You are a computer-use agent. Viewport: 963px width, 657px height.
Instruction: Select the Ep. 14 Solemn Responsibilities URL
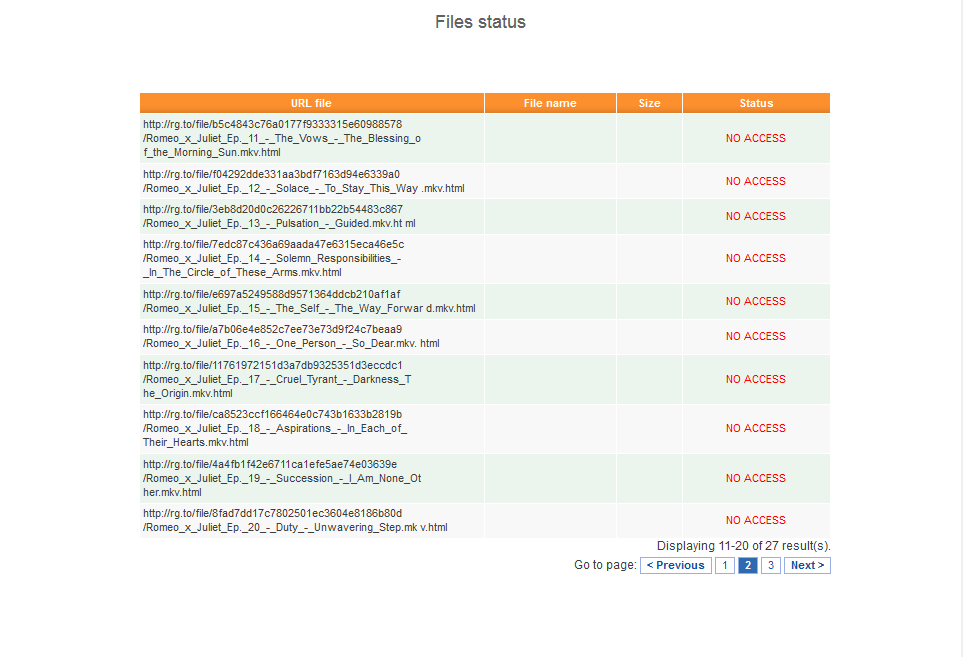(x=273, y=258)
